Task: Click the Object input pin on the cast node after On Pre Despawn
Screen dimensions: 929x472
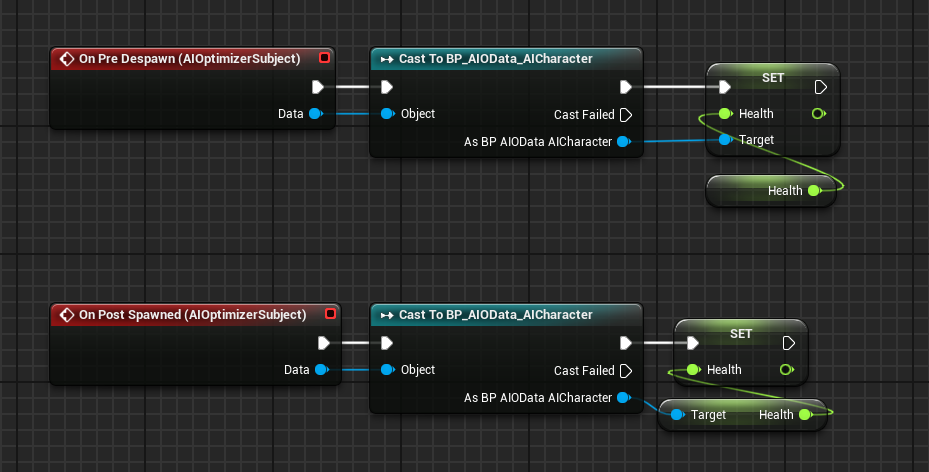Action: click(x=388, y=114)
